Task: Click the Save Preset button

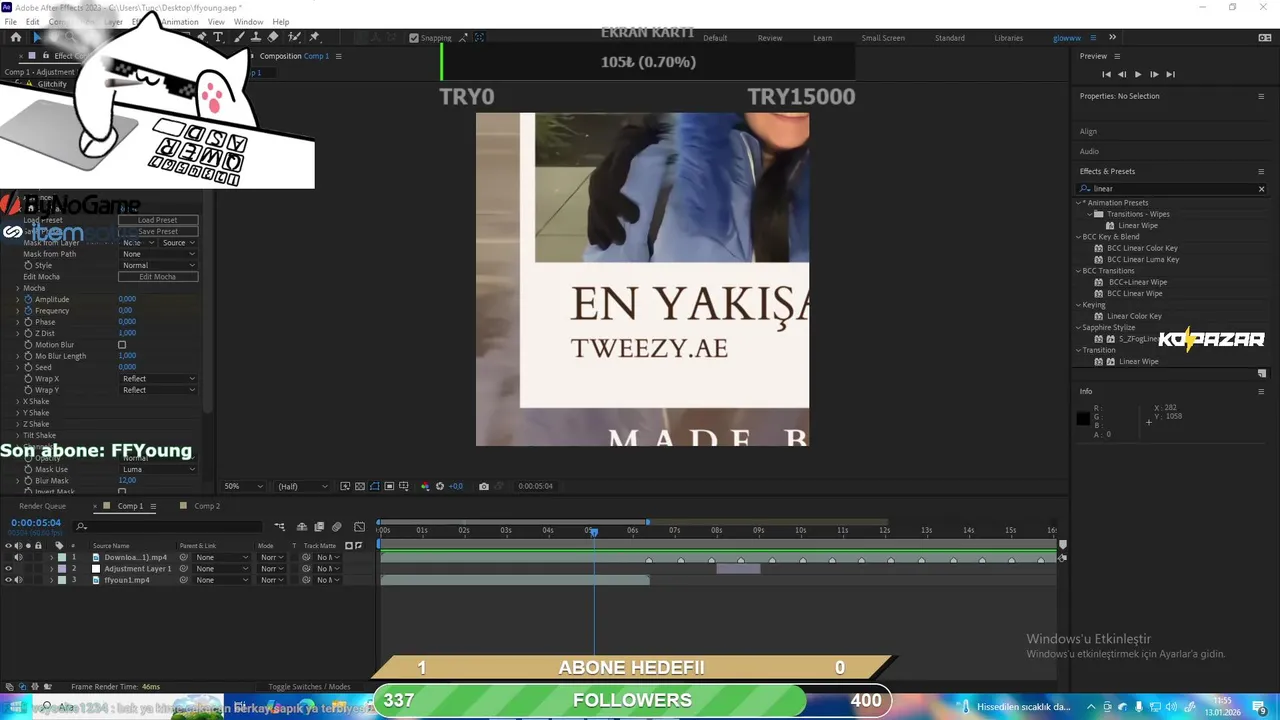Action: click(158, 231)
